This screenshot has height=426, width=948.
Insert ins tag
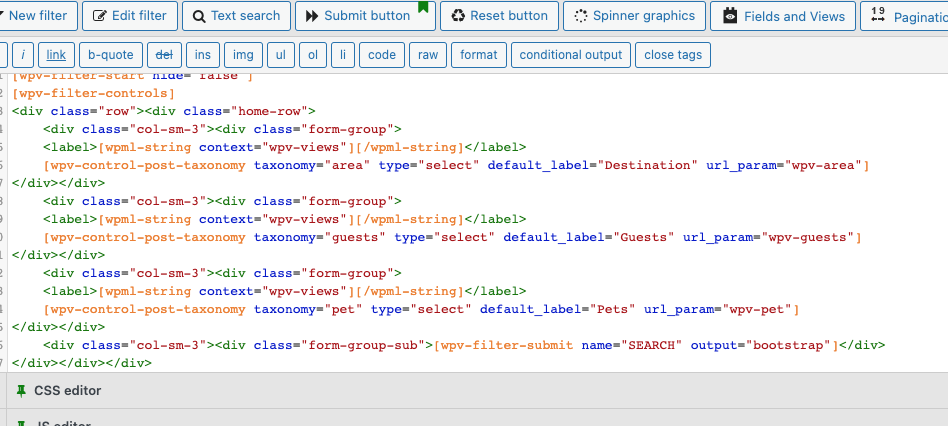[x=203, y=55]
